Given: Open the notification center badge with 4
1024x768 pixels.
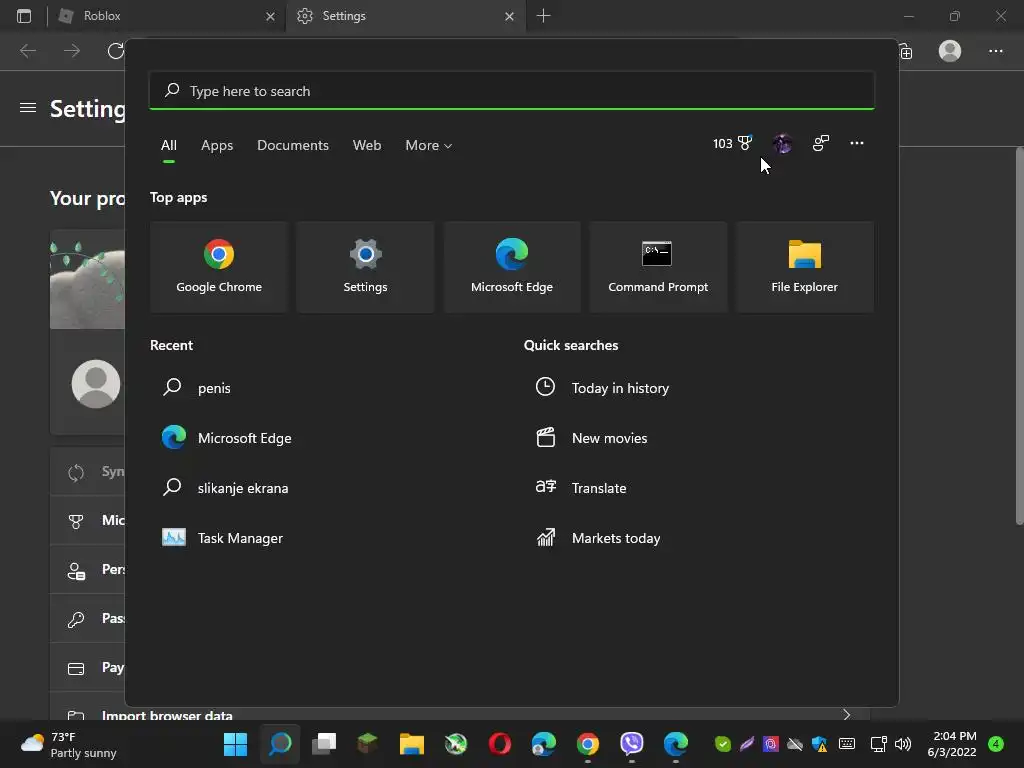Looking at the screenshot, I should (996, 744).
